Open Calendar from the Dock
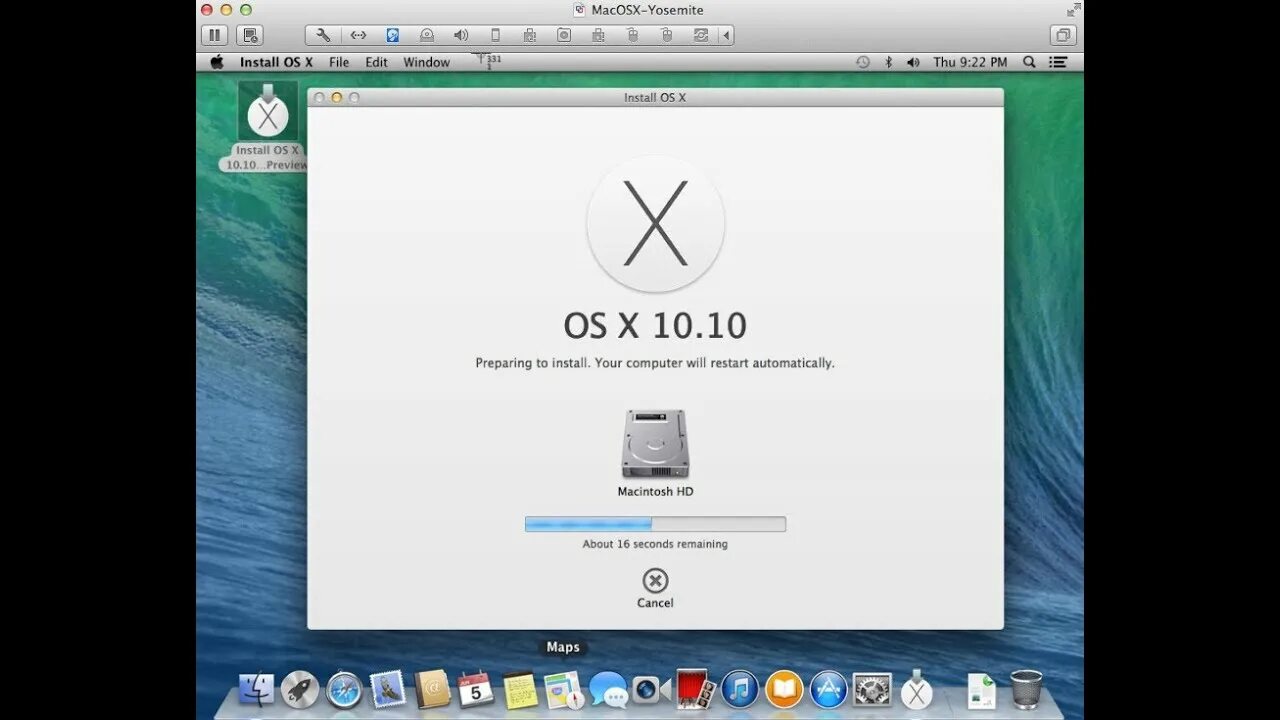Image resolution: width=1280 pixels, height=720 pixels. 476,689
